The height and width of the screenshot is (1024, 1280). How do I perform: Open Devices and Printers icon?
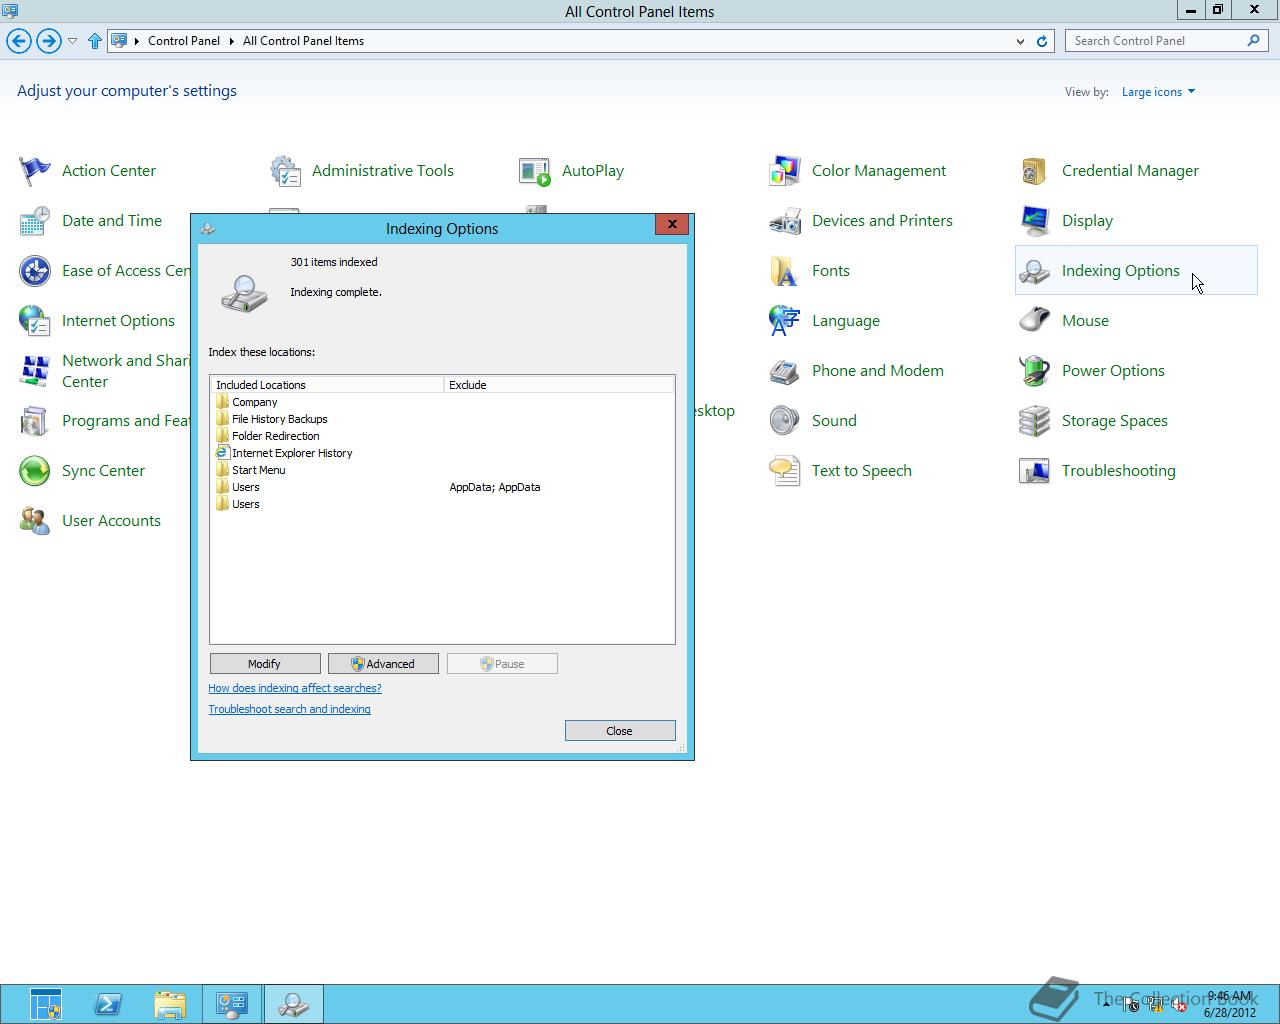coord(785,221)
